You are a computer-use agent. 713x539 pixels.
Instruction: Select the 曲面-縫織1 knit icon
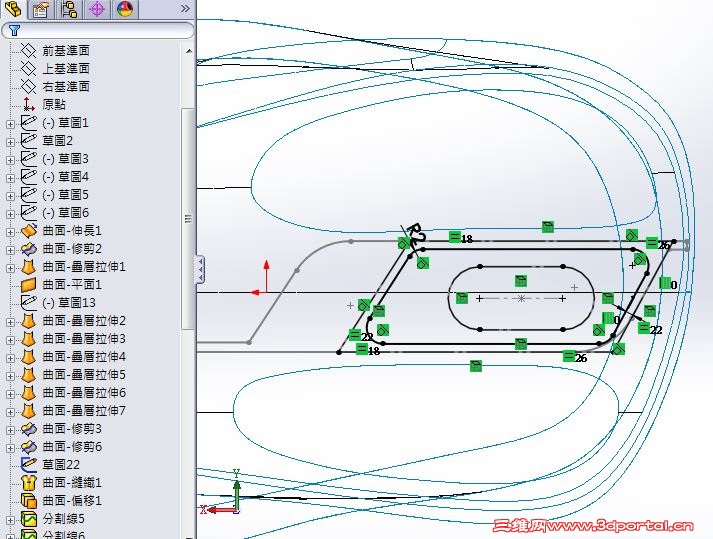point(29,483)
